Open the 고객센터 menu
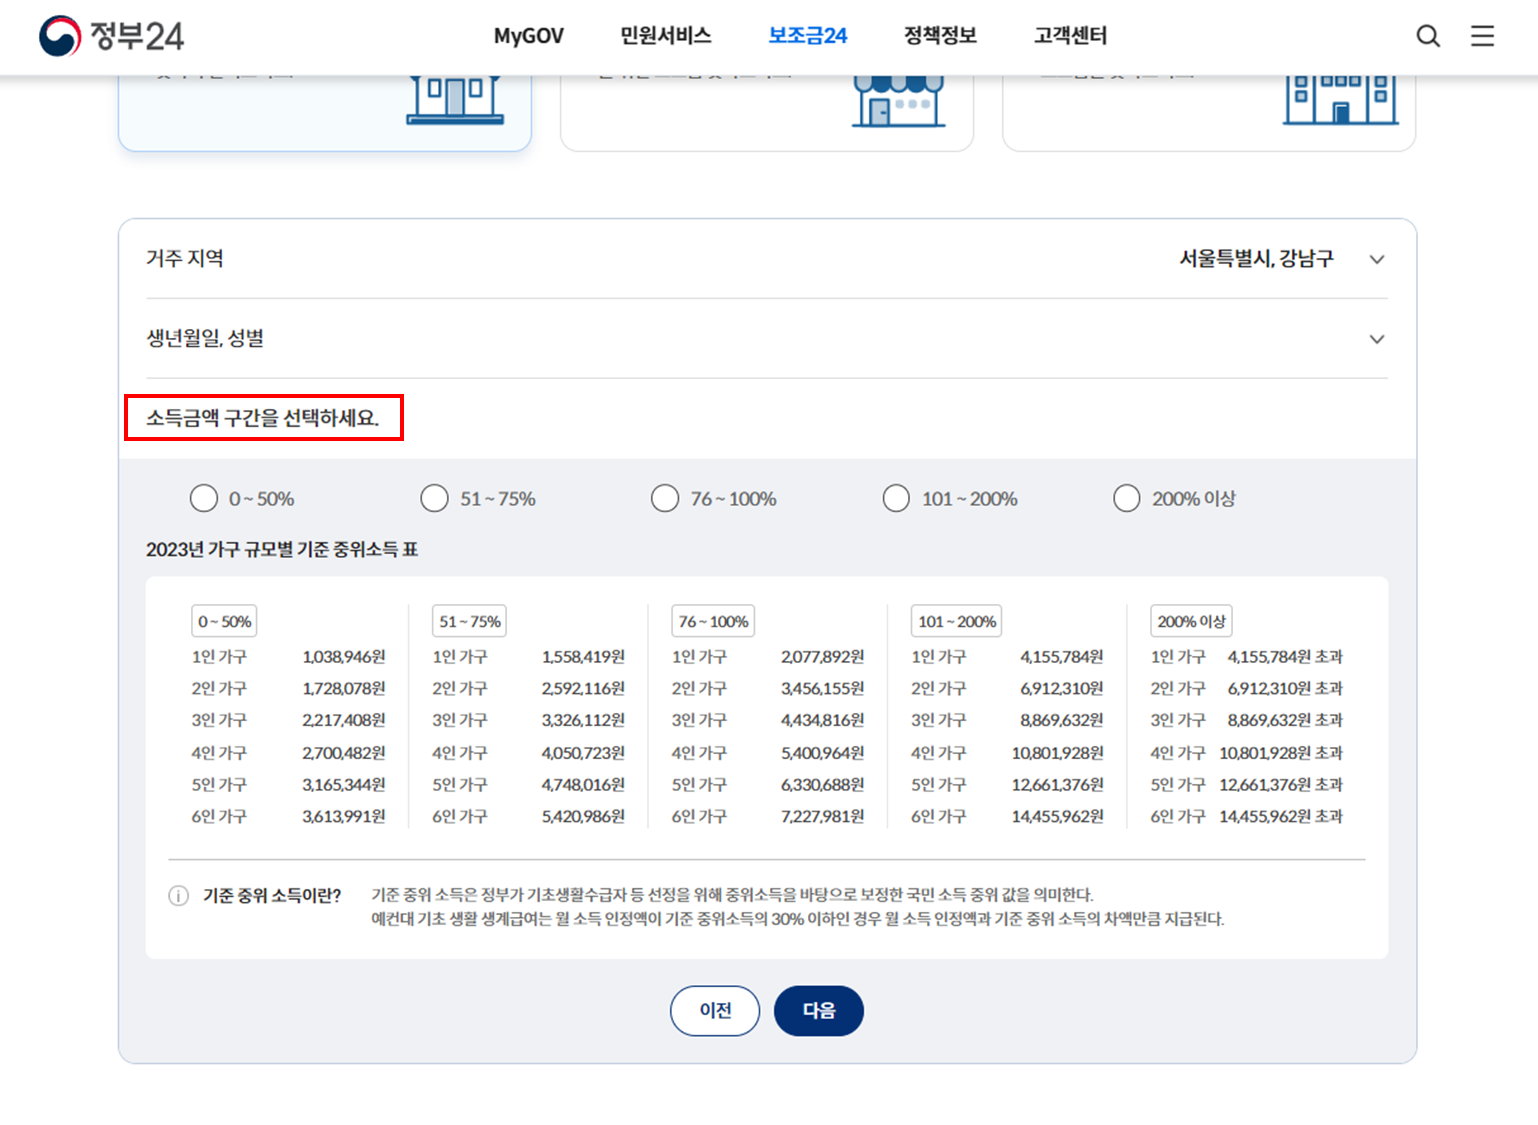 click(1068, 36)
